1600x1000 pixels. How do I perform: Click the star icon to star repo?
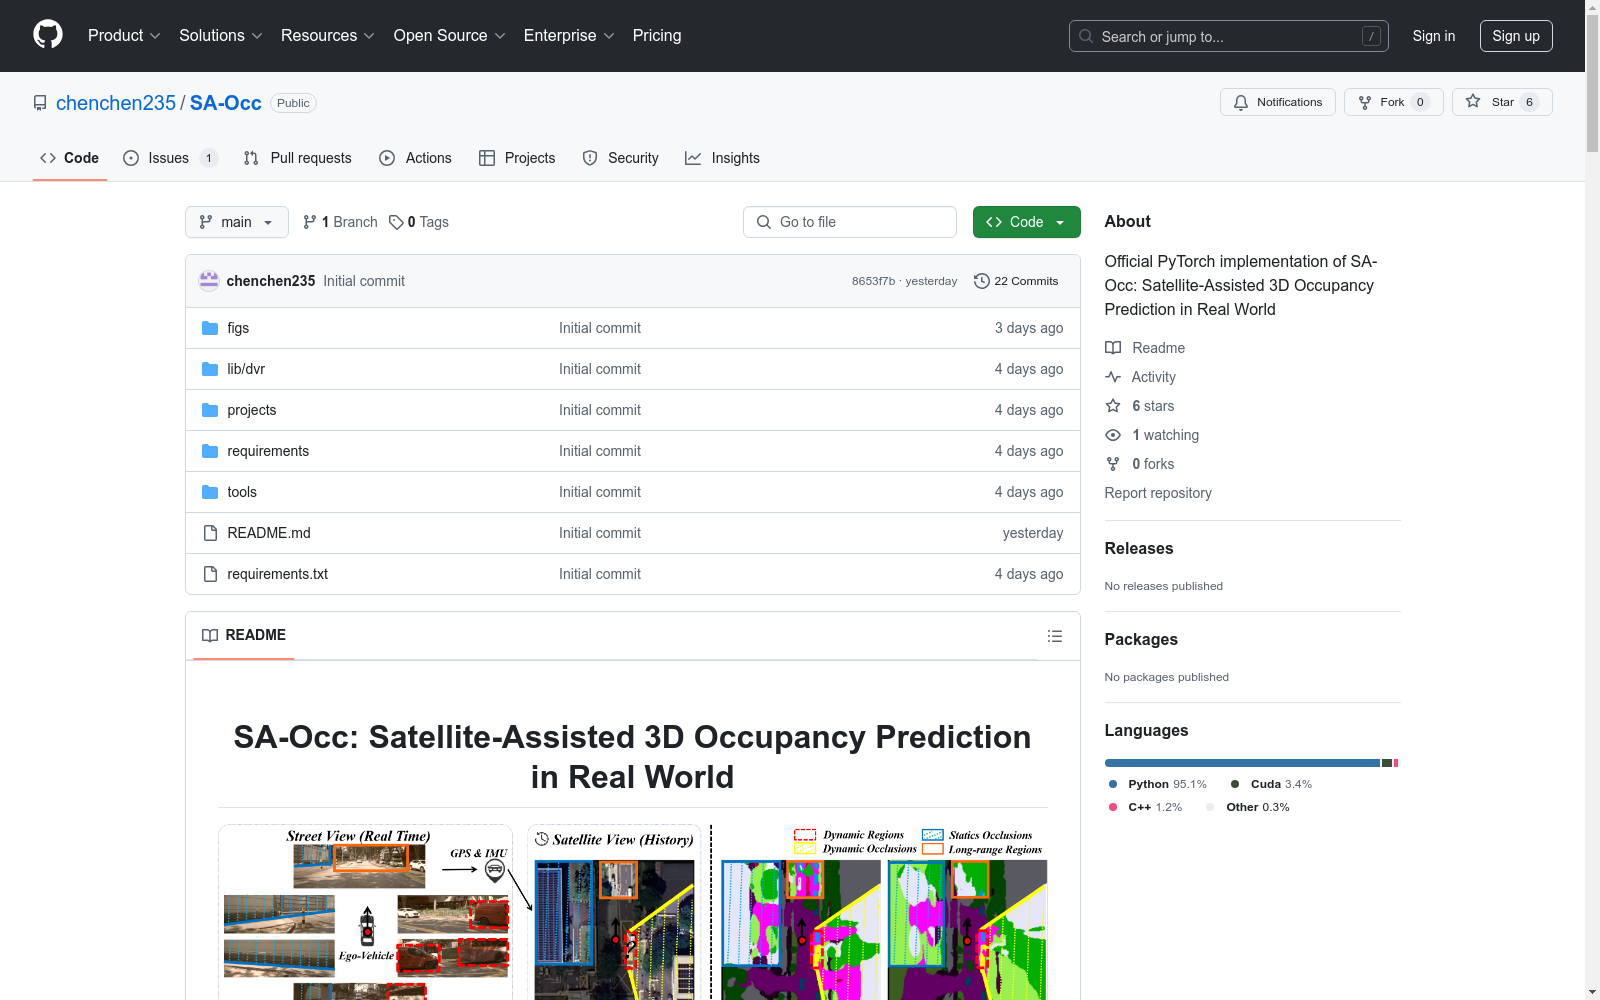point(1473,101)
